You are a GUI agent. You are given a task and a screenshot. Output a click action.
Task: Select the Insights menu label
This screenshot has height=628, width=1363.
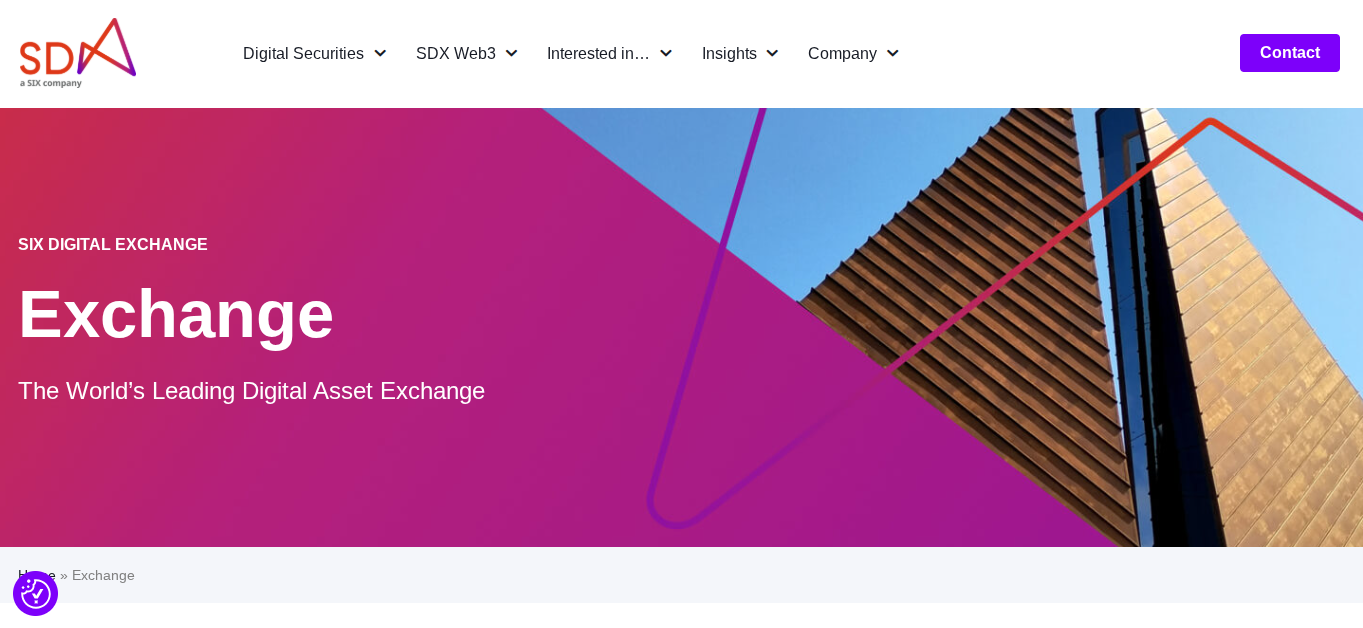729,54
